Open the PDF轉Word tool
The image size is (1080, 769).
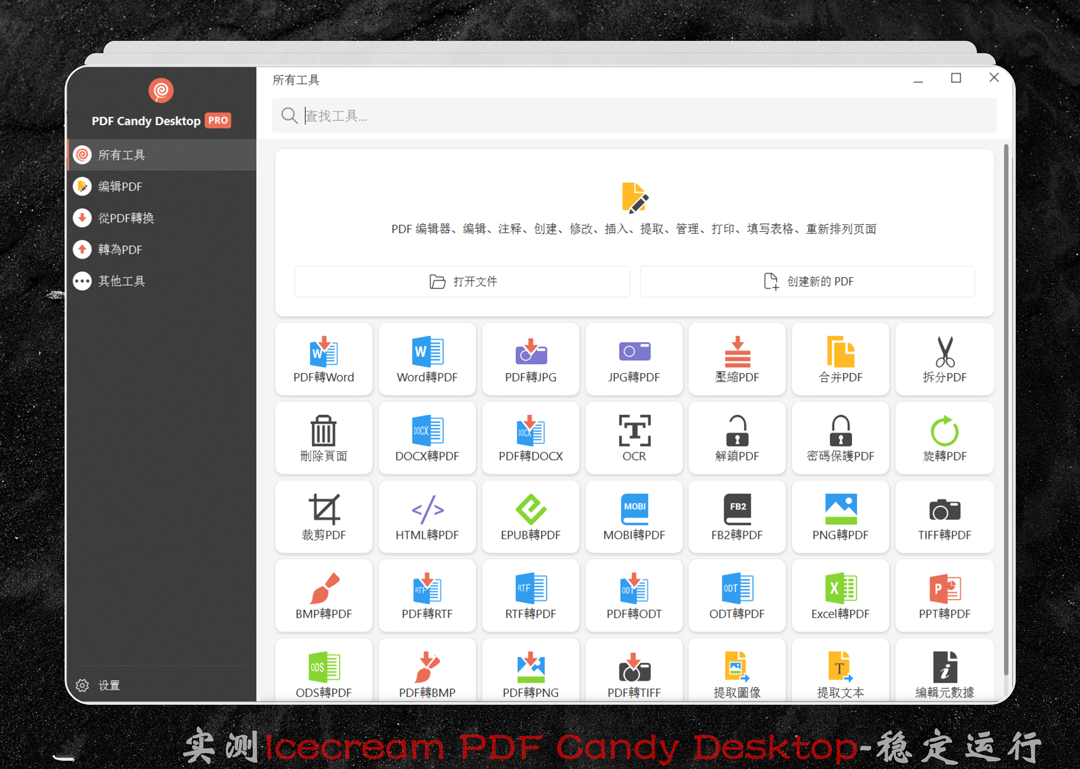[324, 359]
